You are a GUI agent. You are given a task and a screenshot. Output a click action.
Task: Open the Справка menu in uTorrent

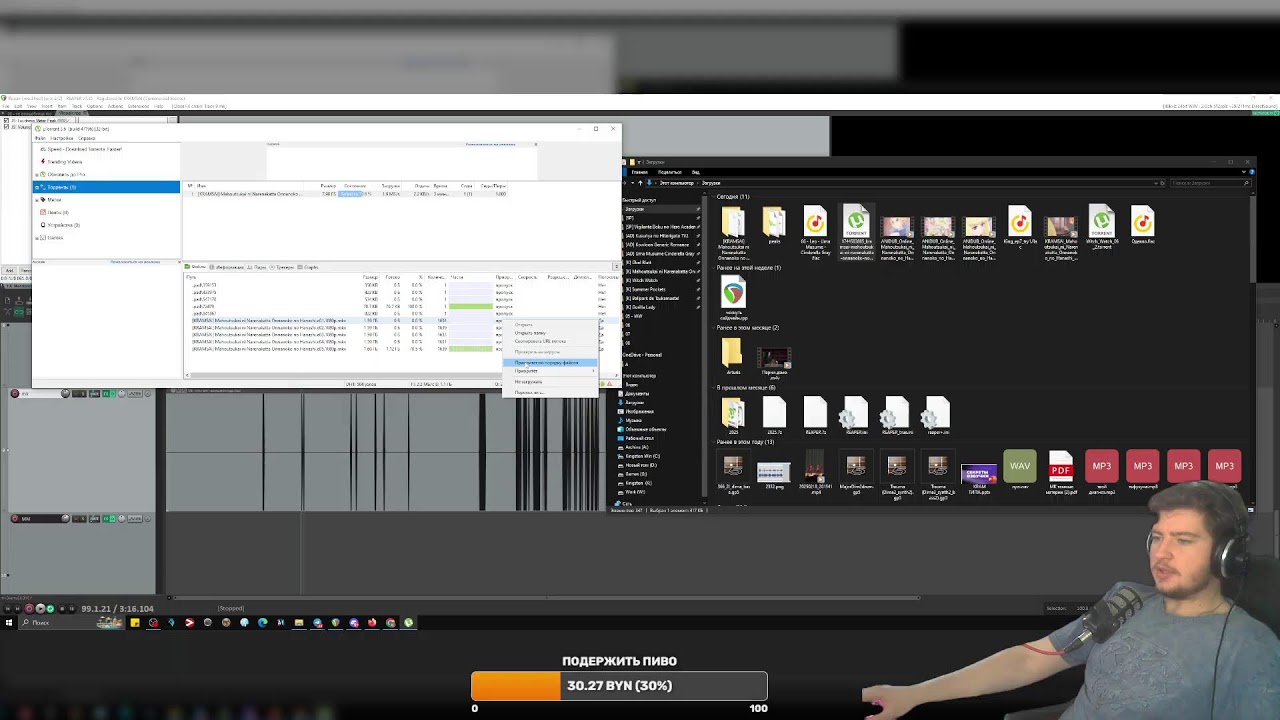(x=87, y=138)
